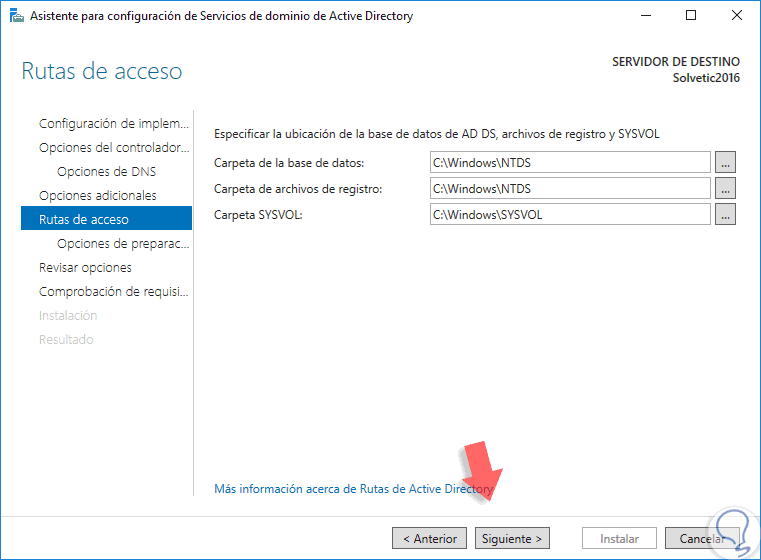Click the Carpeta de archivos de registro label
Image resolution: width=761 pixels, height=560 pixels.
coord(298,189)
